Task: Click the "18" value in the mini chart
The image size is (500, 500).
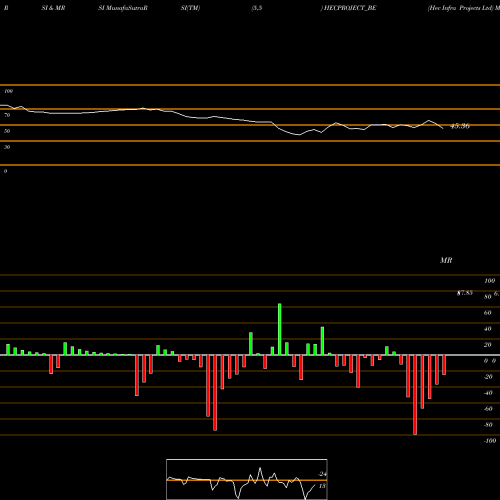Action: coord(322,486)
